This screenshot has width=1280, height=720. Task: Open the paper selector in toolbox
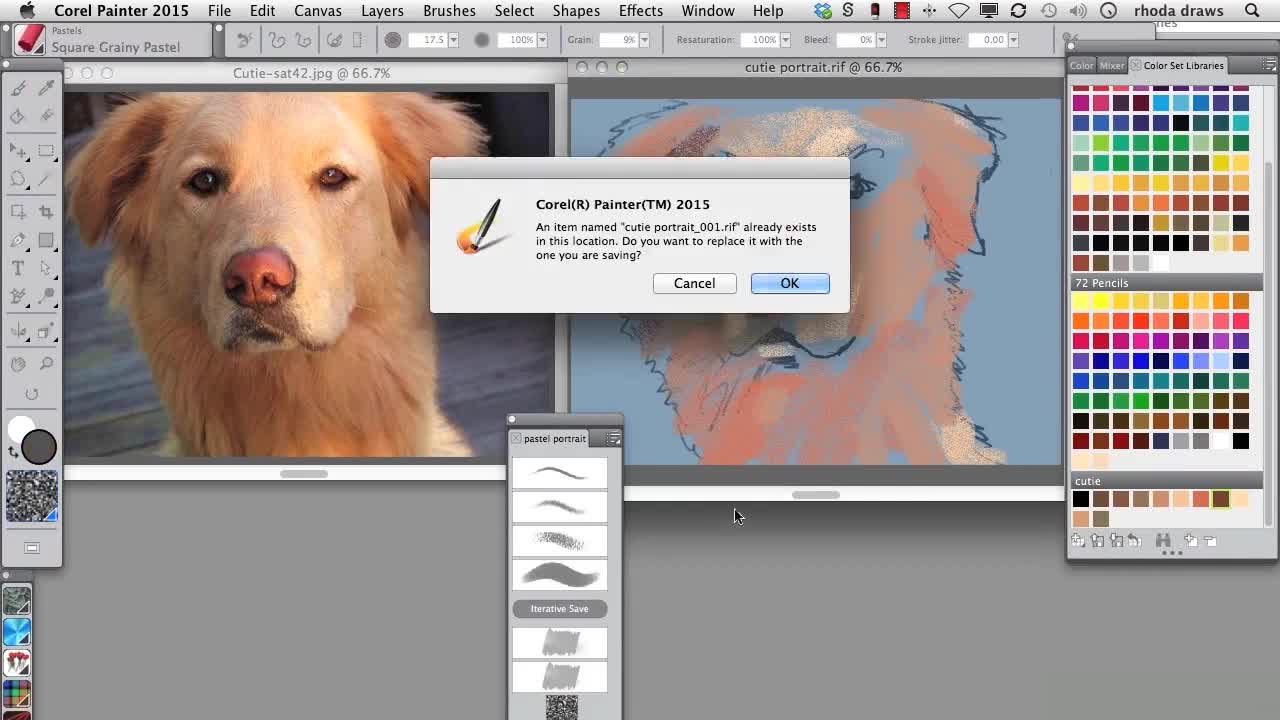tap(32, 497)
